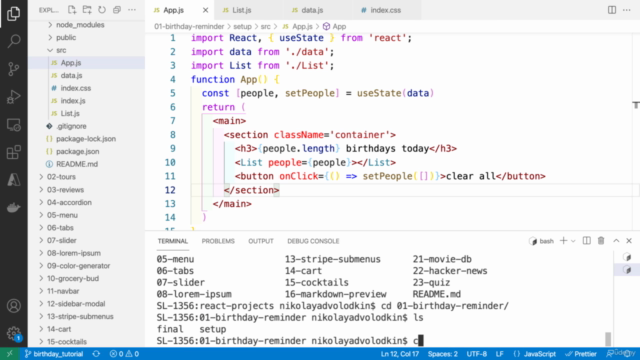Open data.js in the file tree
The image size is (640, 360).
71,76
